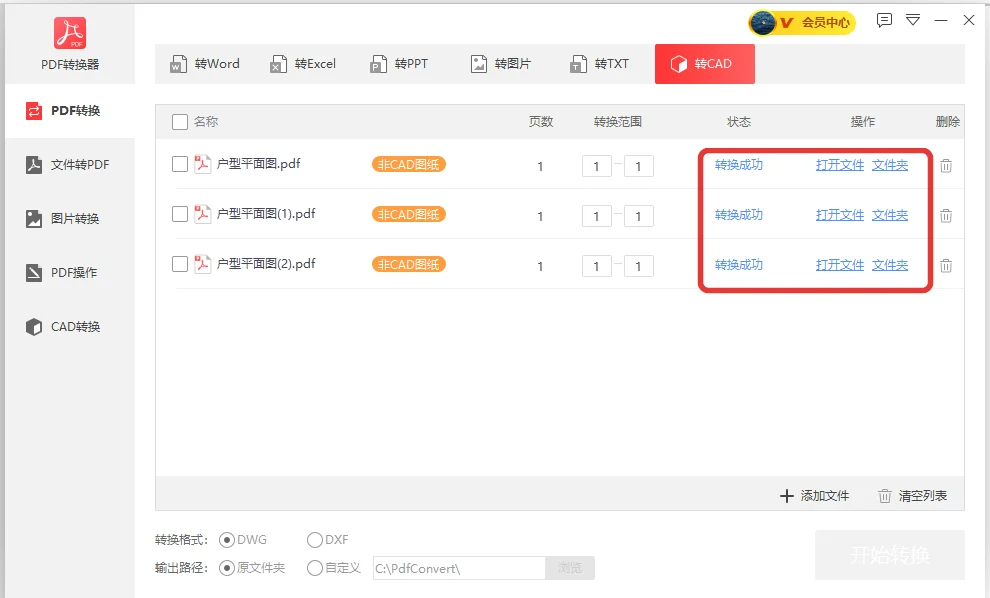The height and width of the screenshot is (598, 990).
Task: Click 添加文件 to add files
Action: [814, 496]
